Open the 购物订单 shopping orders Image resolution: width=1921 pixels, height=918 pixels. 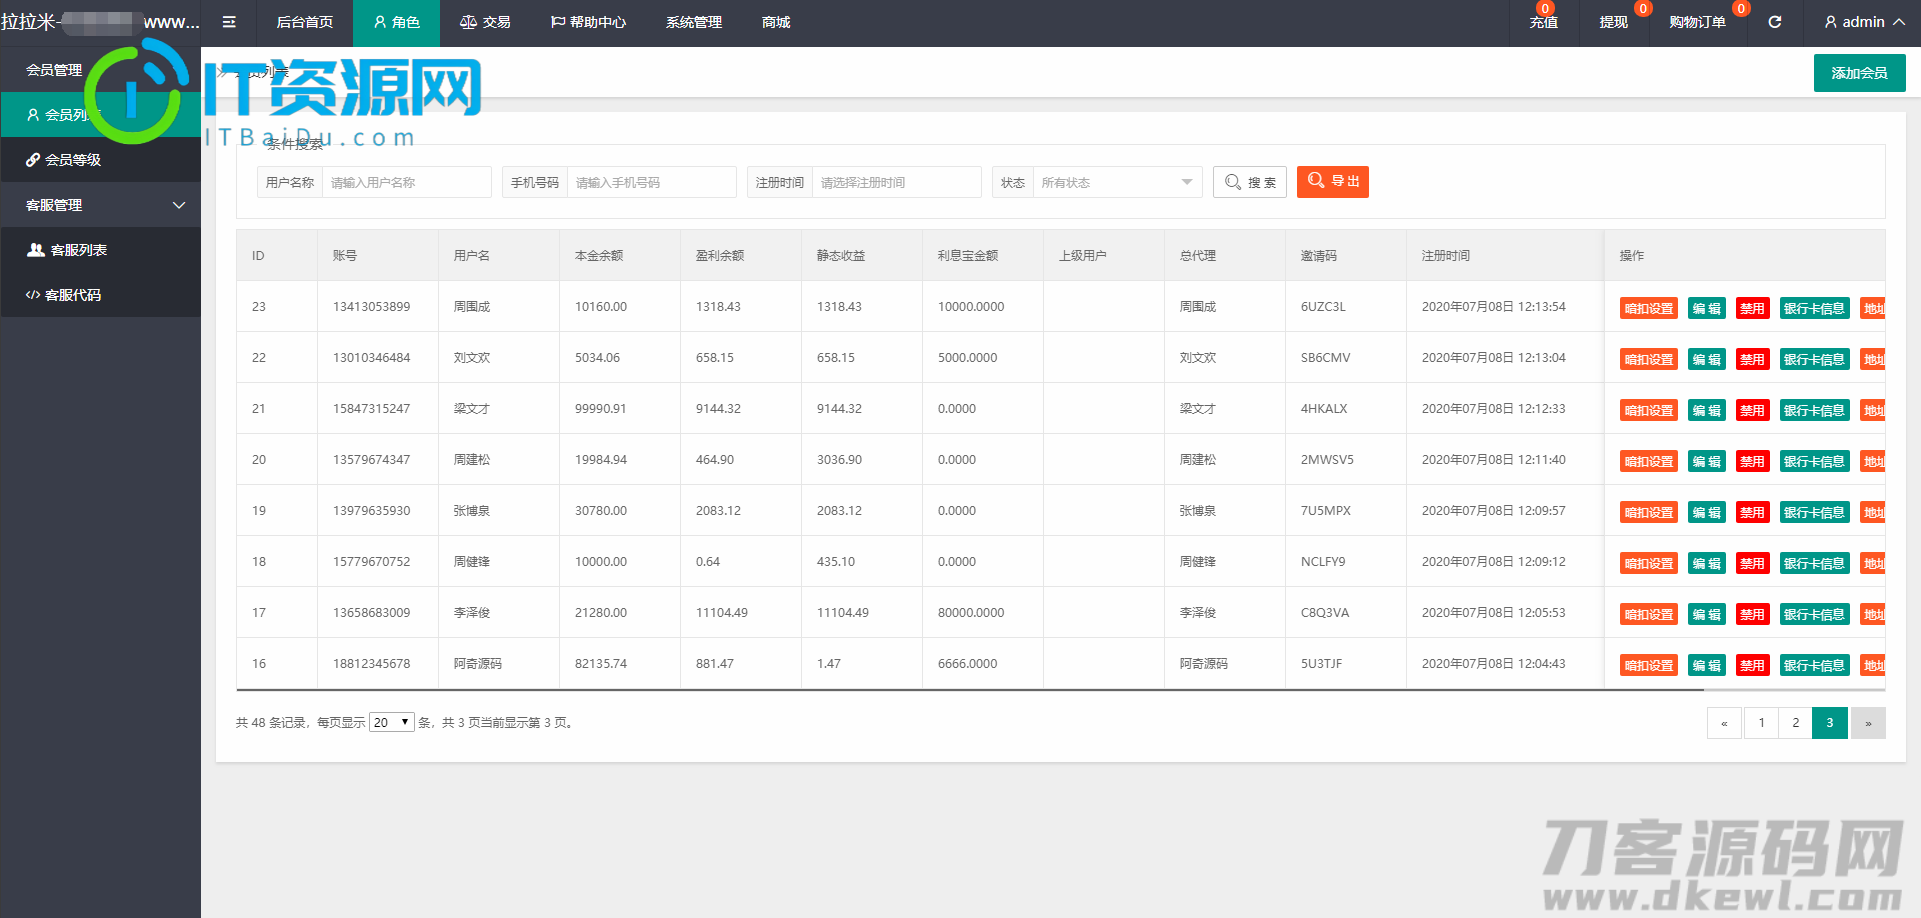click(x=1697, y=22)
